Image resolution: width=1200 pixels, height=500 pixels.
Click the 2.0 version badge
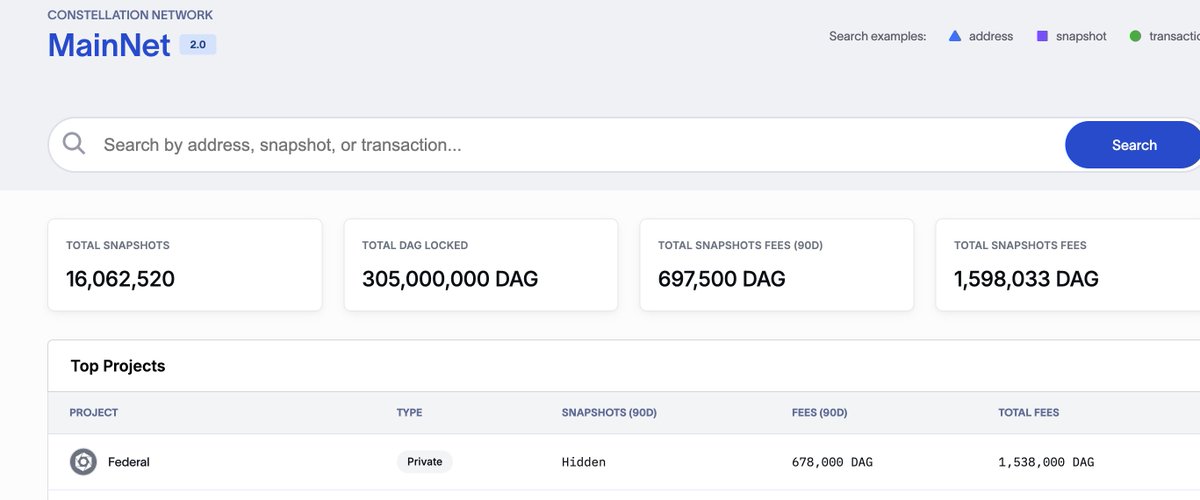coord(198,45)
